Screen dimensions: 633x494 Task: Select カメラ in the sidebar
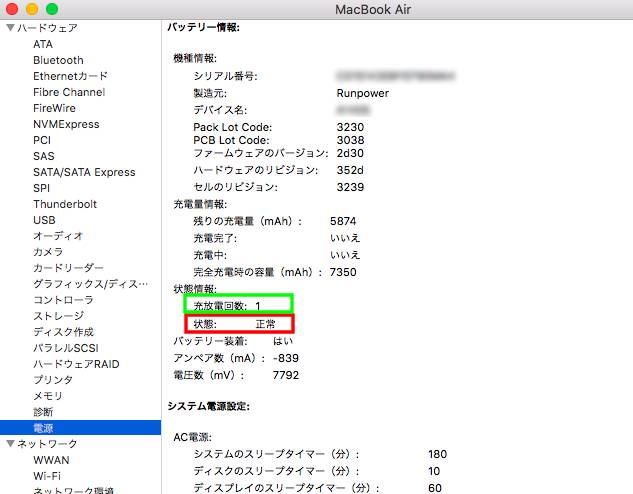[x=48, y=252]
